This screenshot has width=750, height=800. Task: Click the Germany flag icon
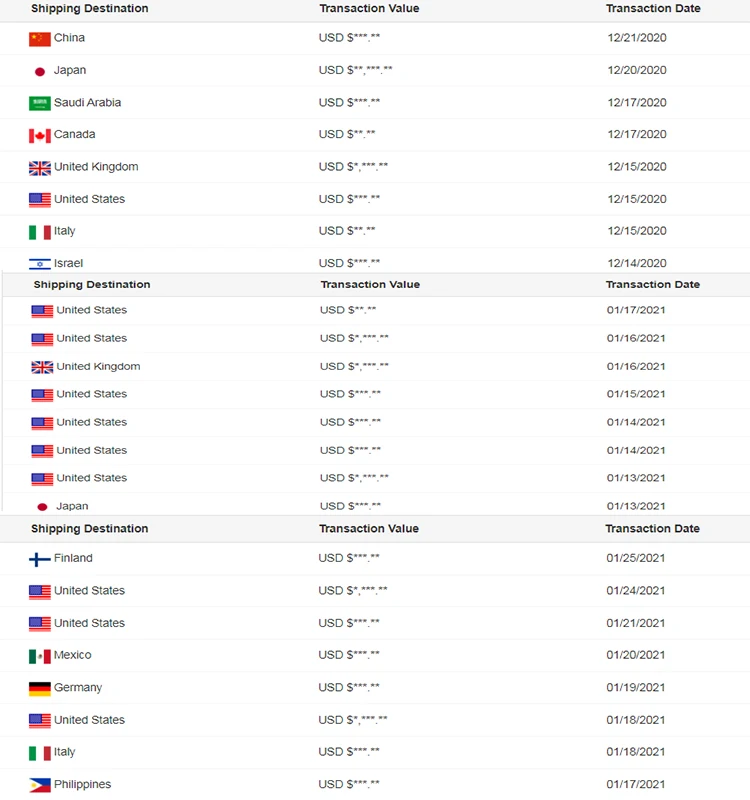[x=40, y=688]
